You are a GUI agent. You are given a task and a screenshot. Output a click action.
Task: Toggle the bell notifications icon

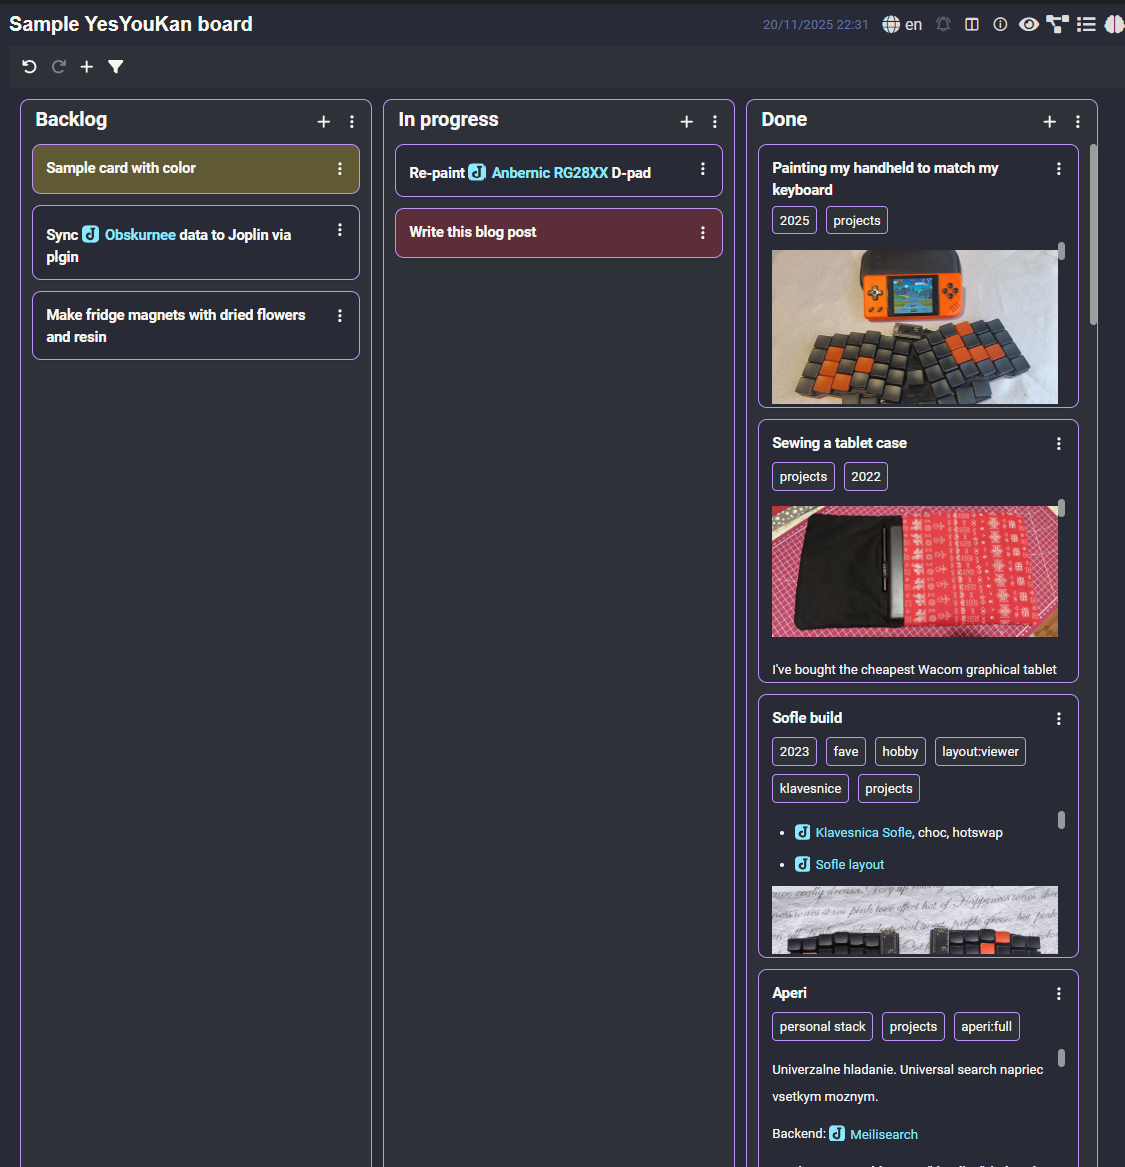tap(943, 25)
